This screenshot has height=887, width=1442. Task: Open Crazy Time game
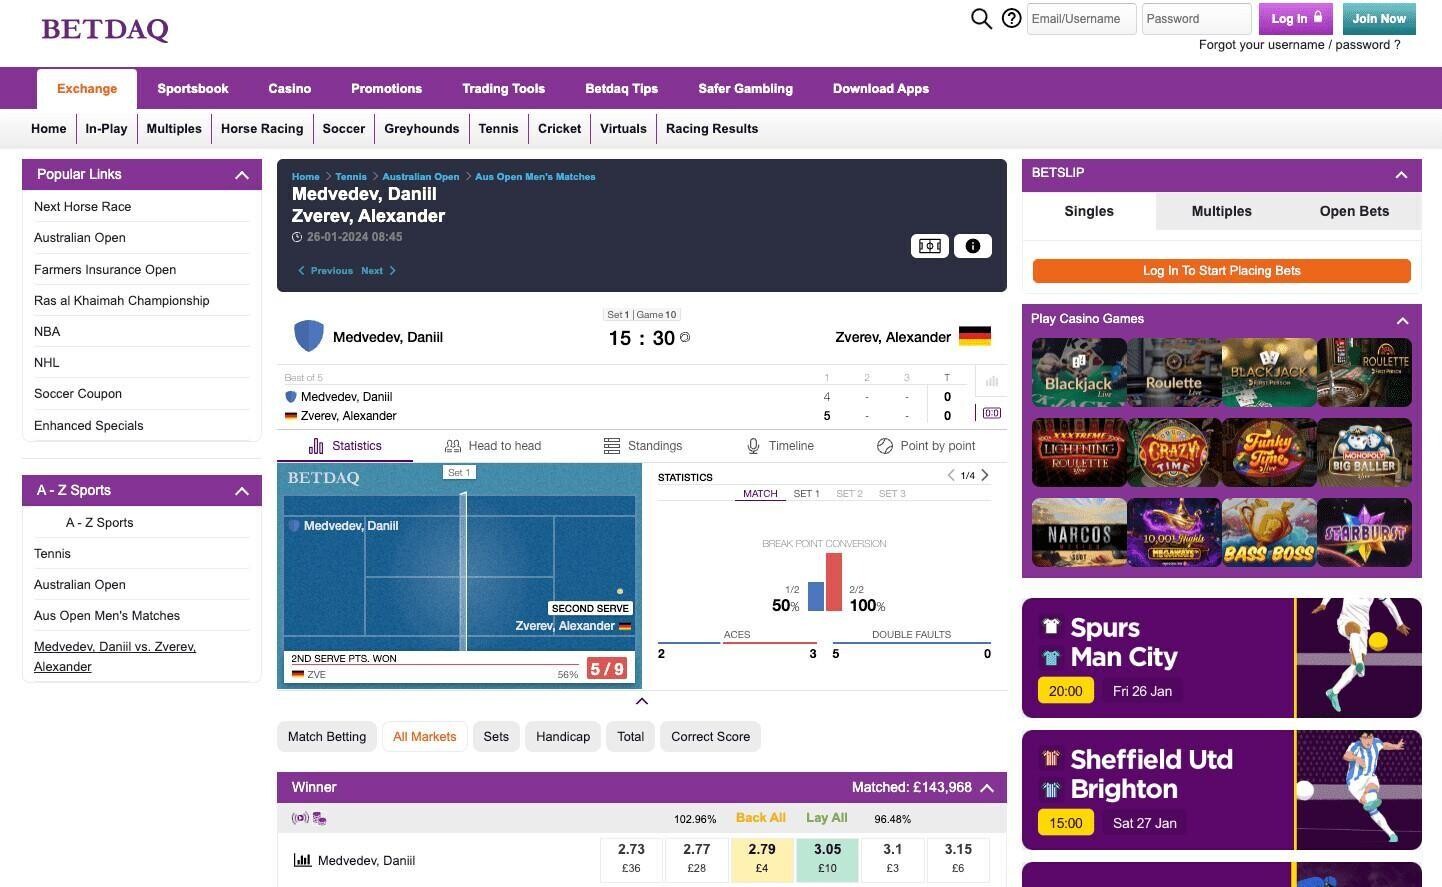coord(1174,452)
